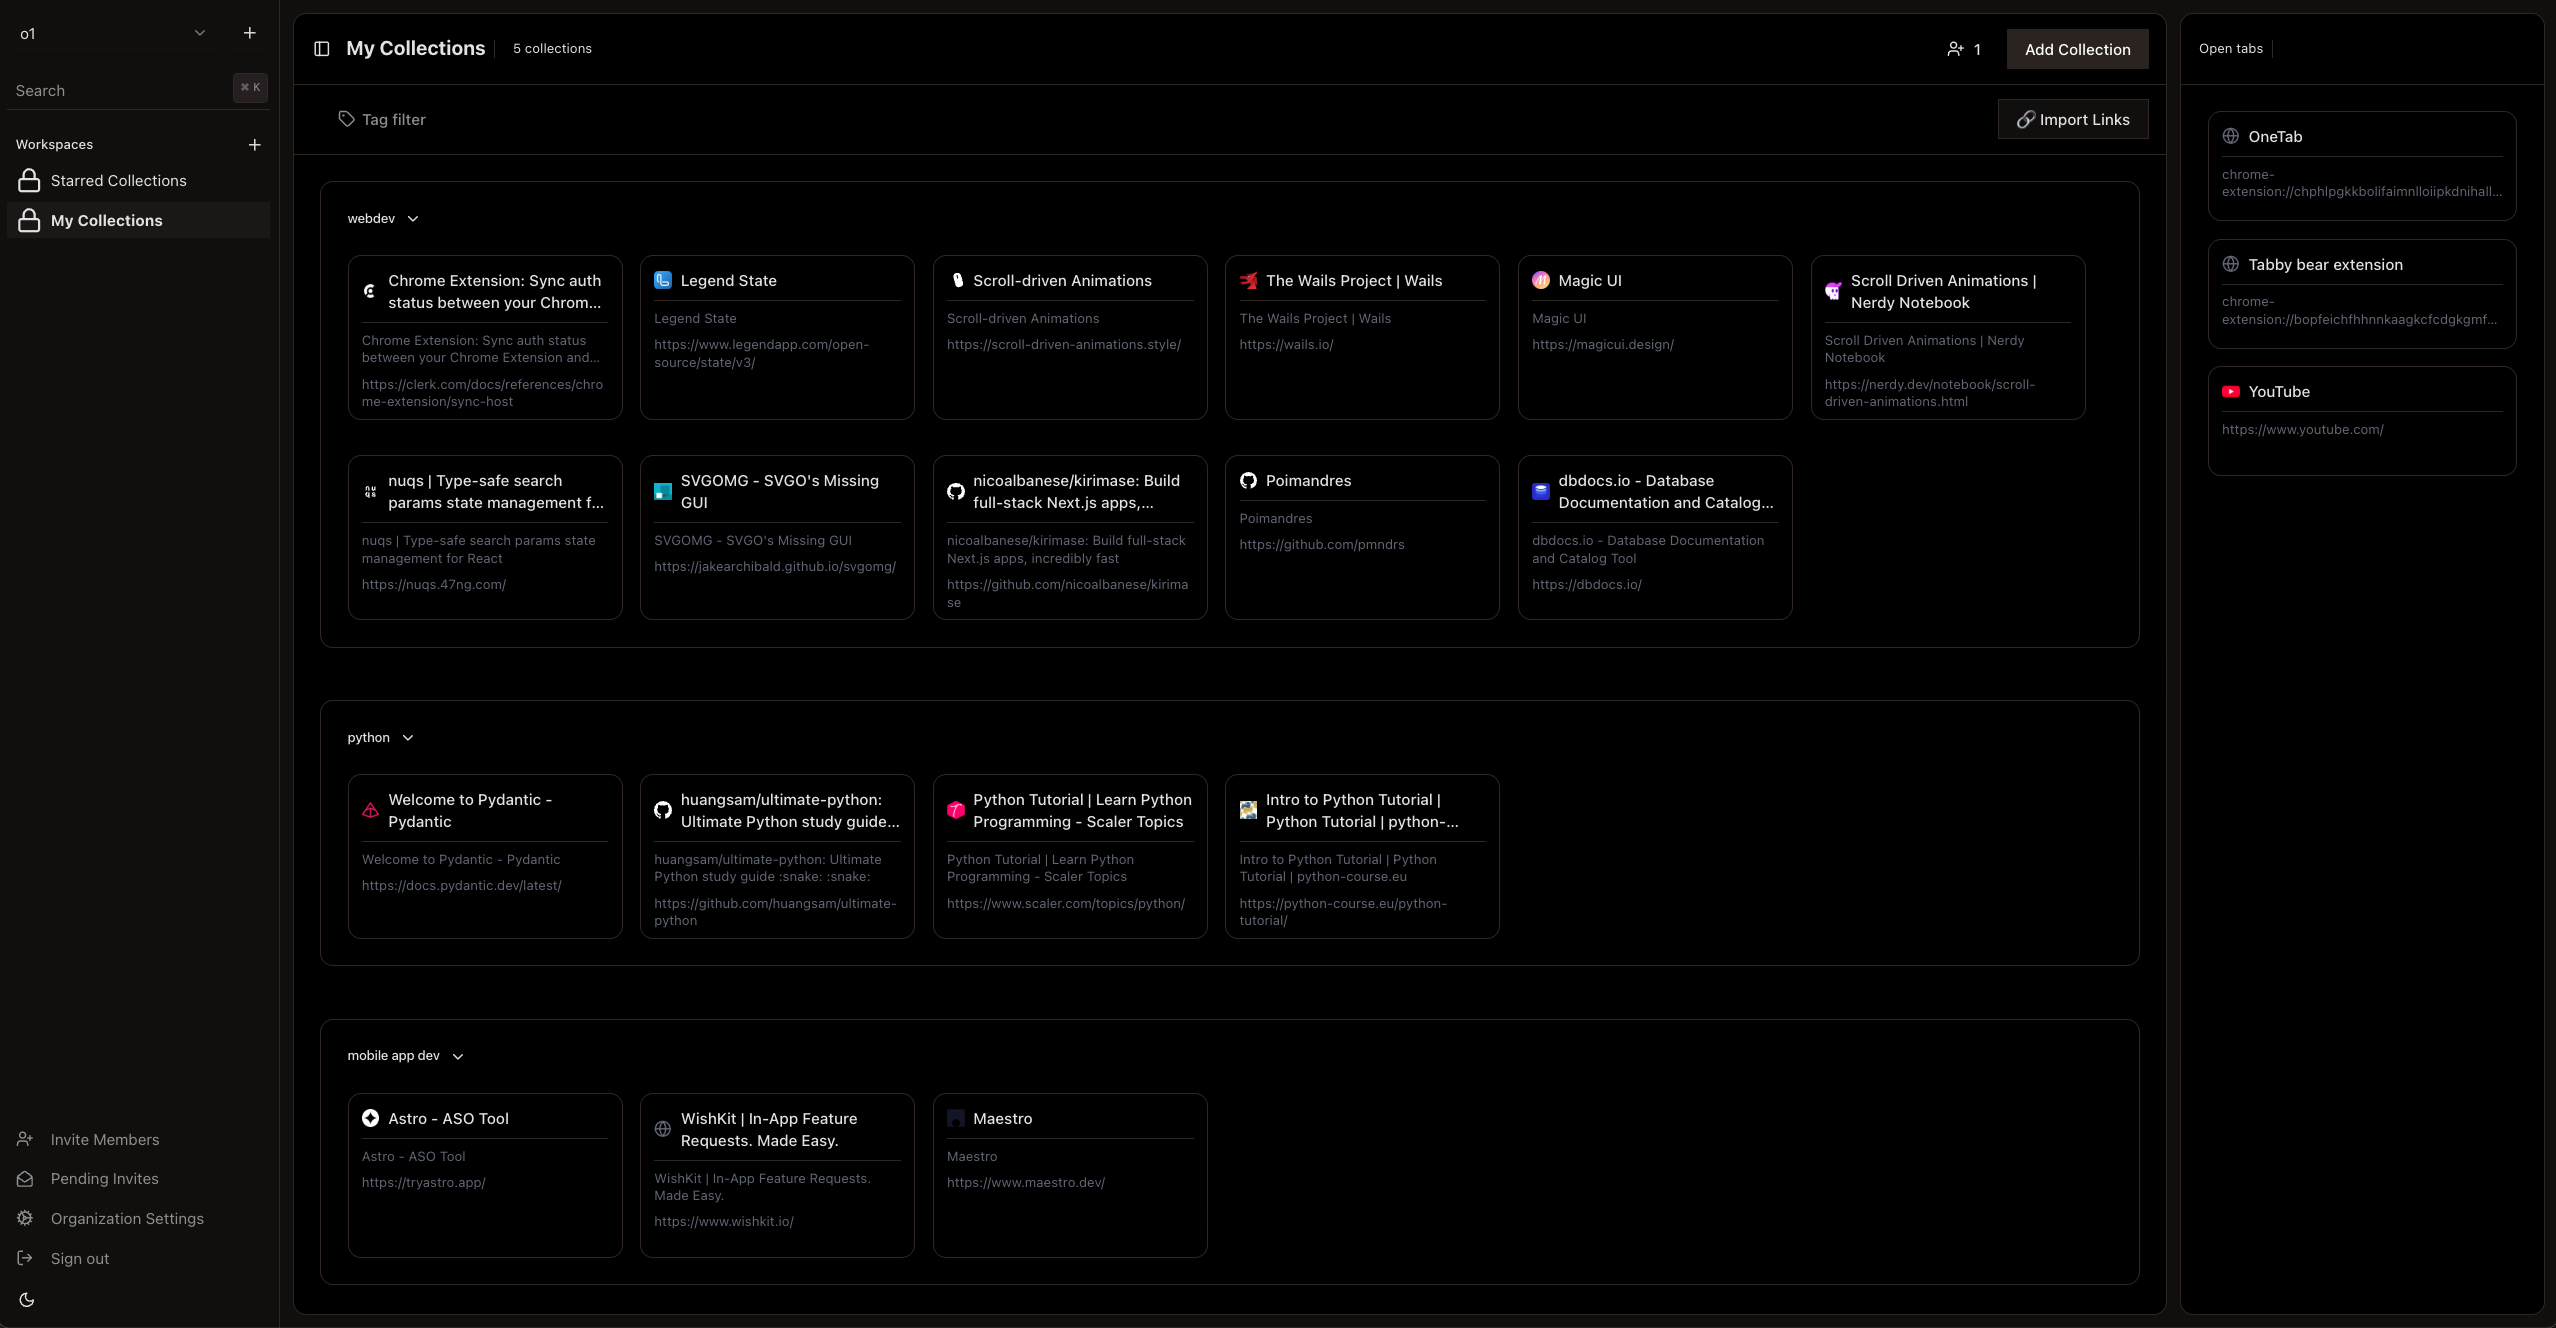Click the Add Collection button

pyautogui.click(x=2077, y=49)
